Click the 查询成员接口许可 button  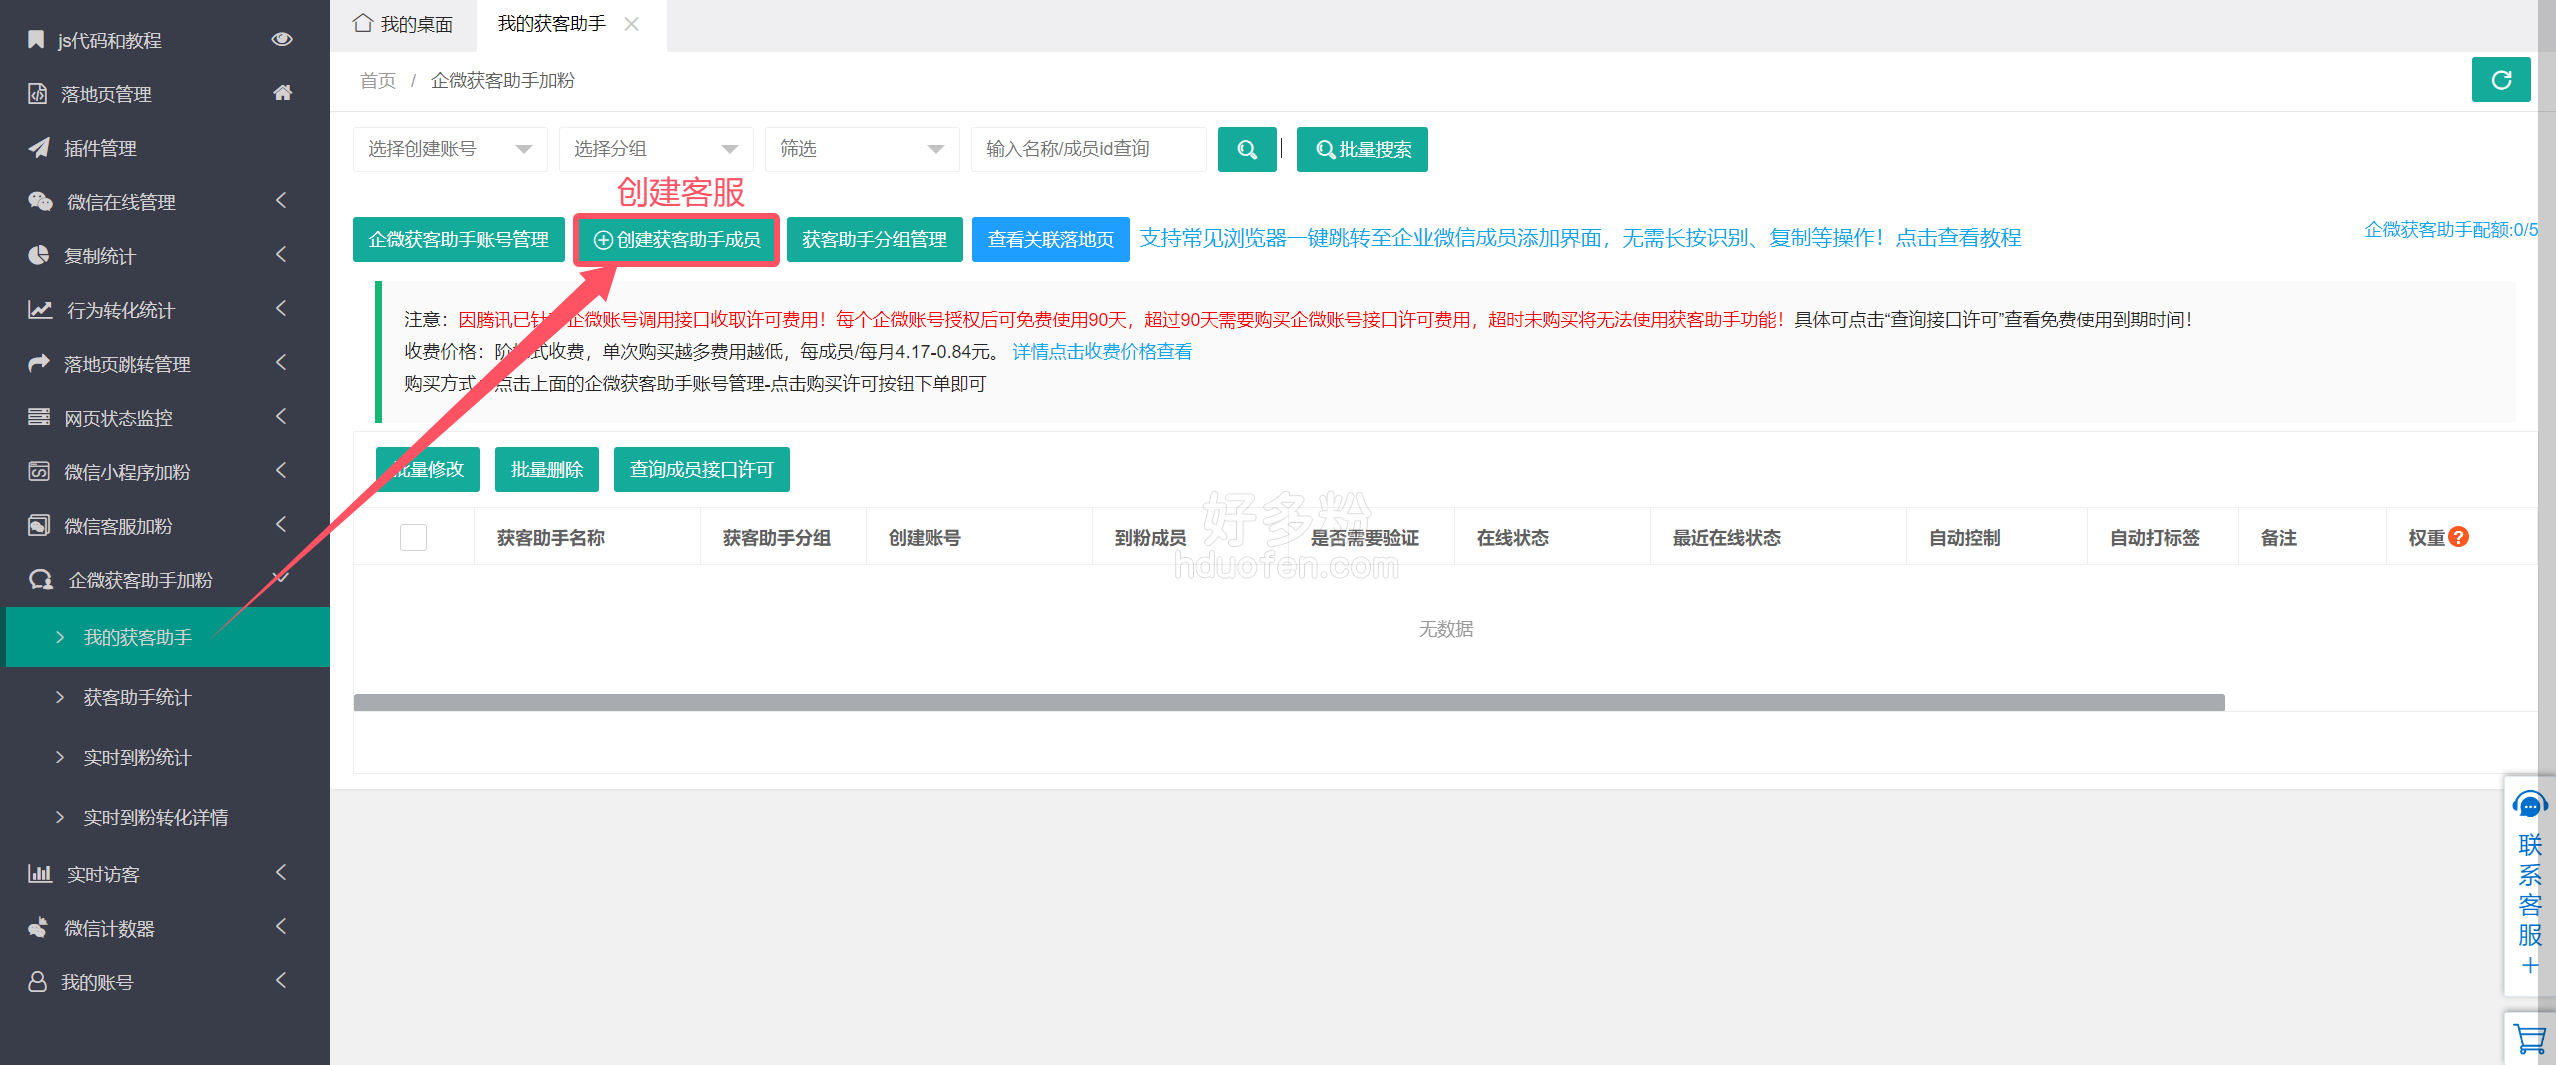[702, 469]
